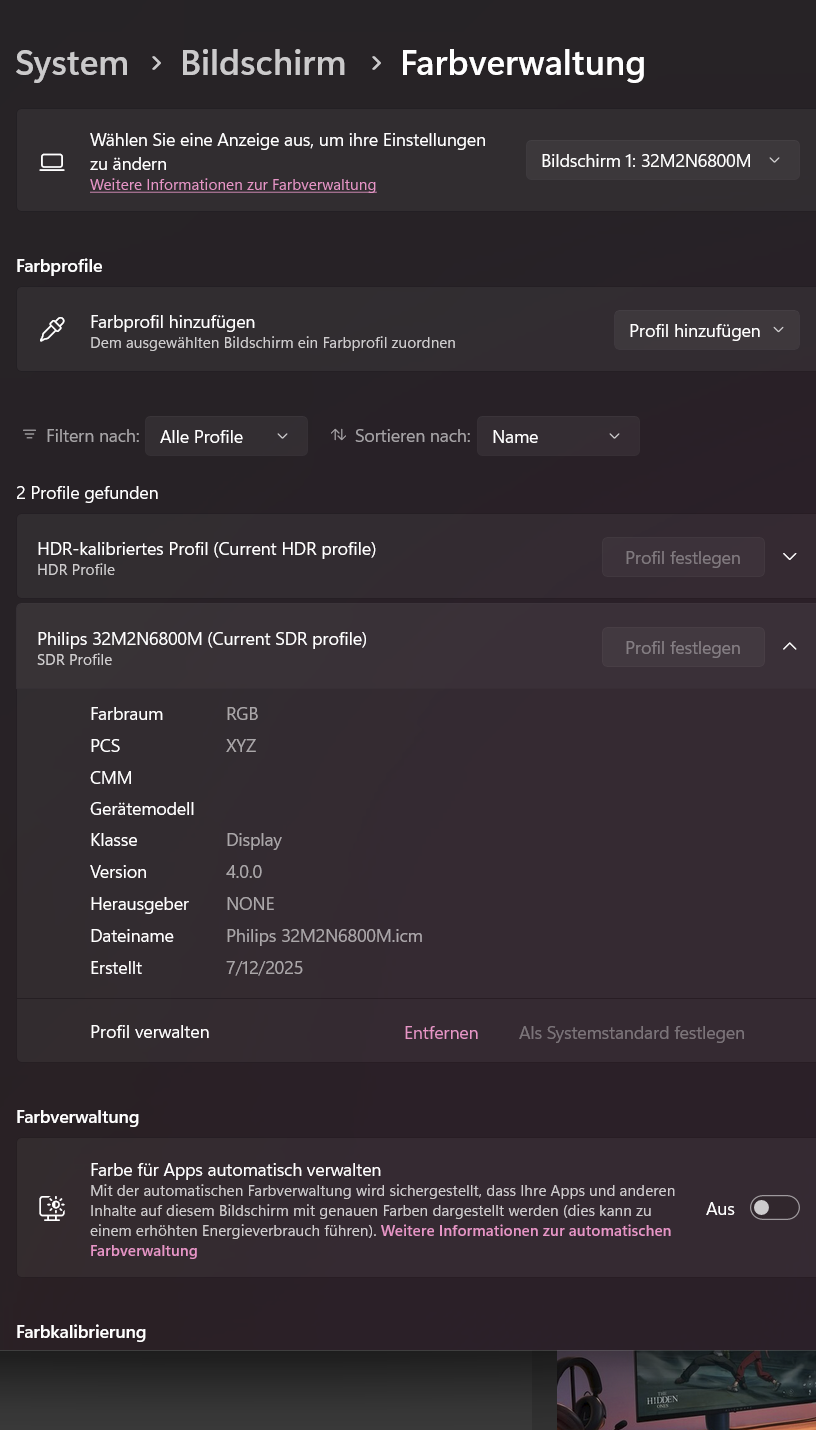Expand the HDR-kalibriertes Profil entry
The height and width of the screenshot is (1430, 816).
pos(790,557)
